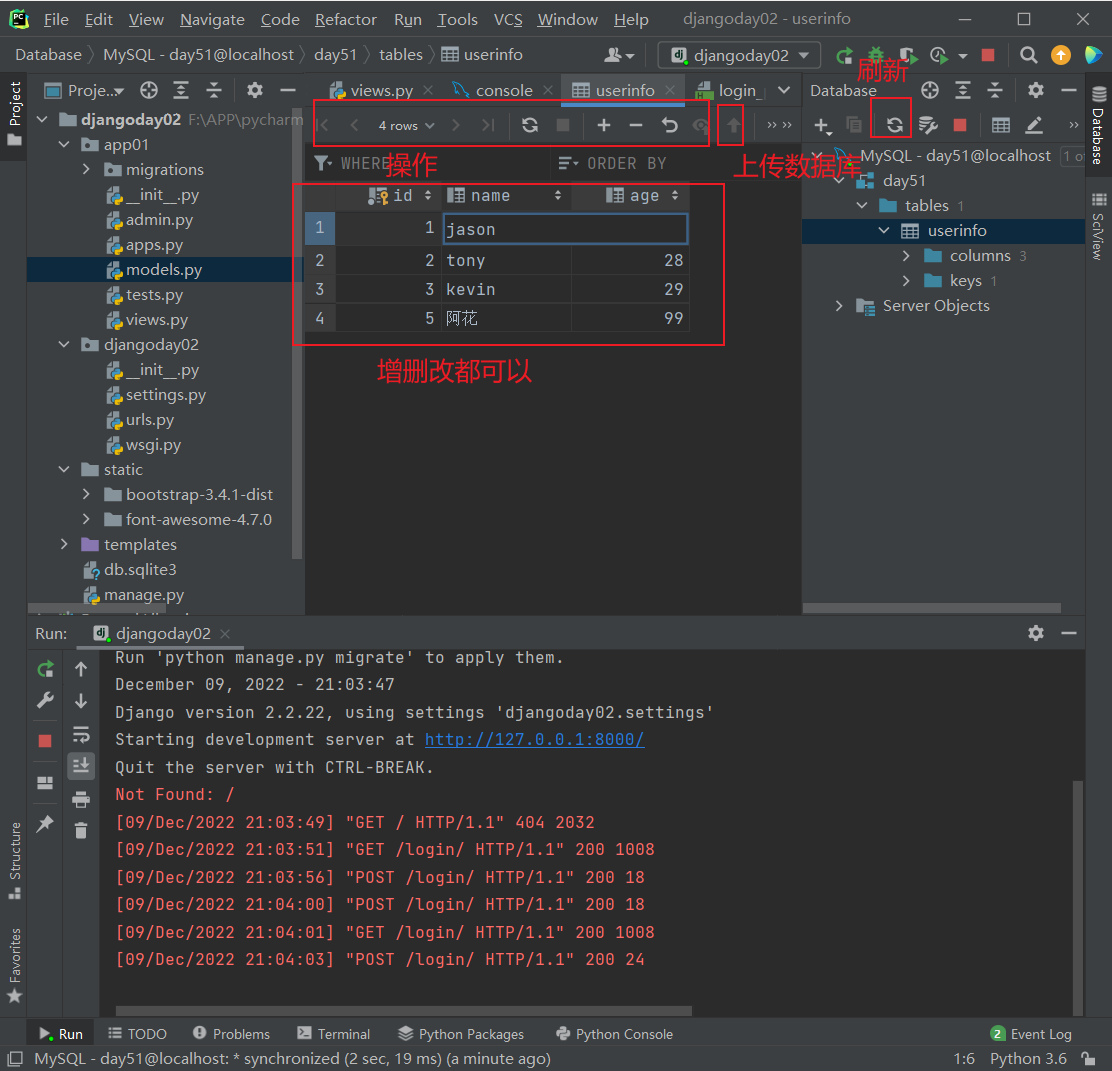
Task: Revert changes with the undo arrow icon
Action: pyautogui.click(x=669, y=125)
